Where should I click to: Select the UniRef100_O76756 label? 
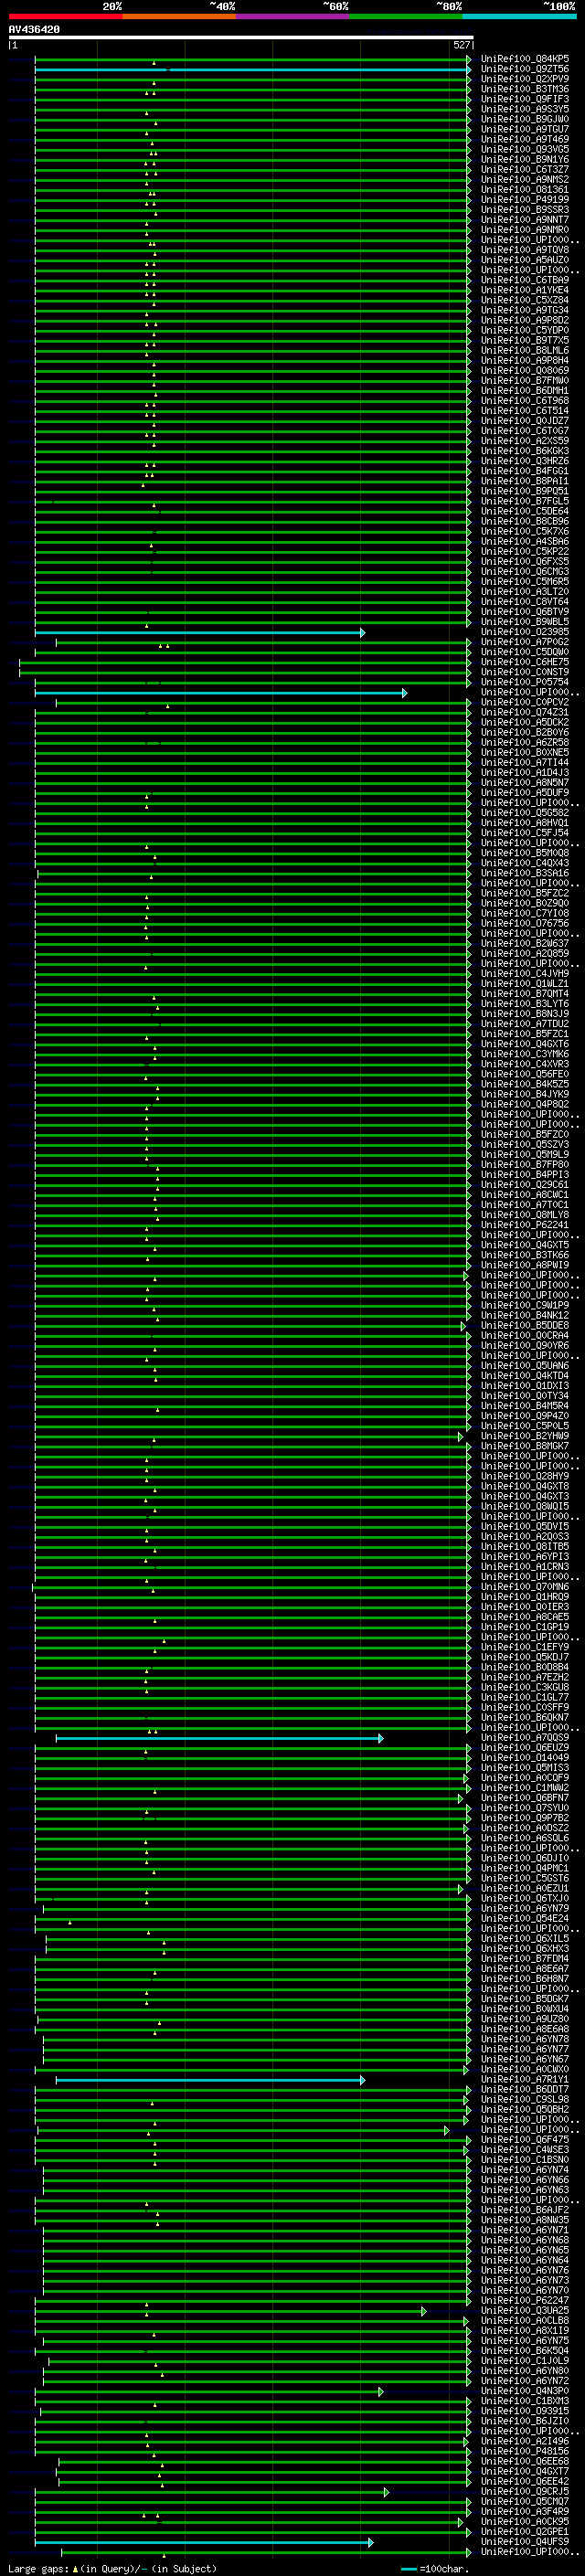[525, 923]
